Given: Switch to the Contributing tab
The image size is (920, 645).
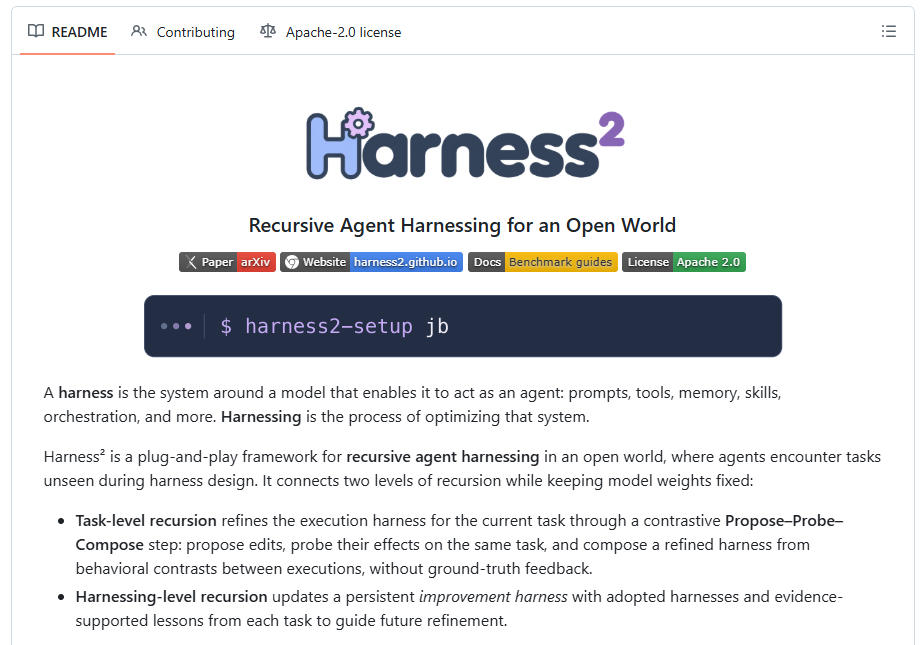Looking at the screenshot, I should click(183, 32).
